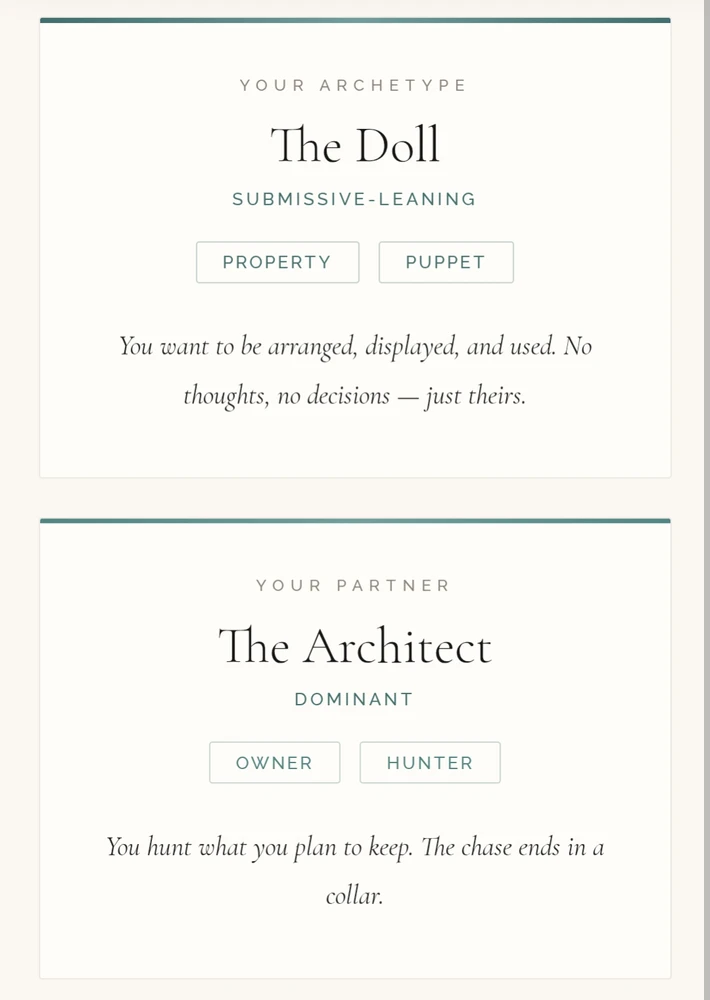This screenshot has height=1000, width=710.
Task: Click the YOUR ARCHETYPE overline text
Action: pos(354,86)
